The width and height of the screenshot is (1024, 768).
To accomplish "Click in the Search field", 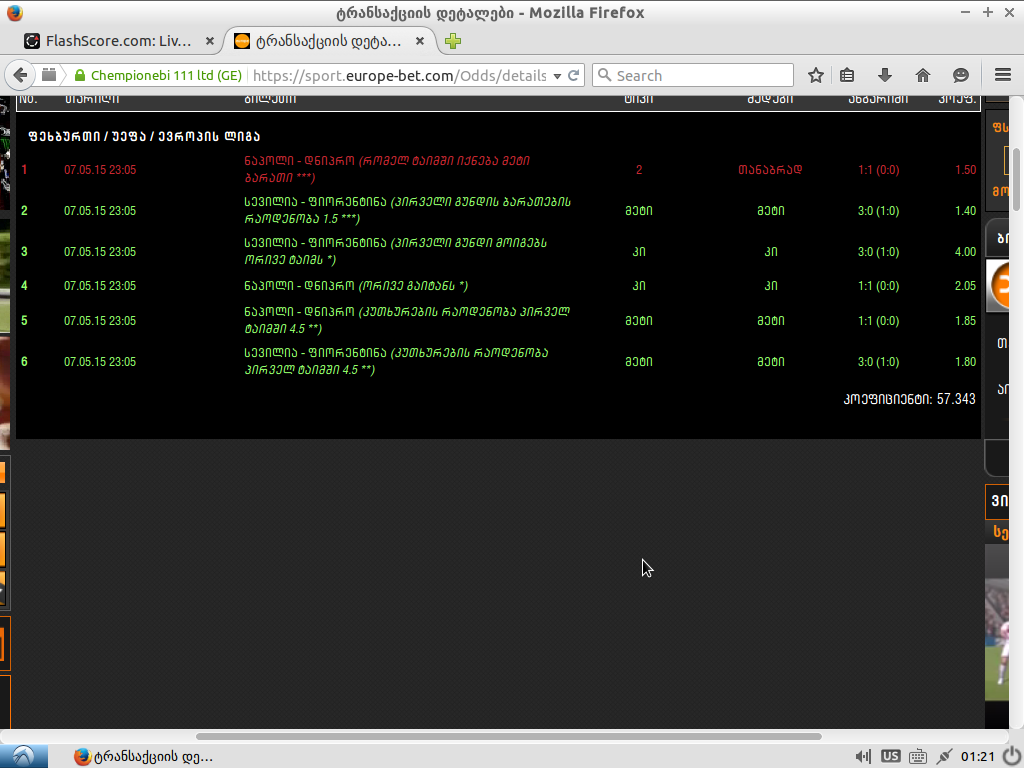I will tap(693, 75).
